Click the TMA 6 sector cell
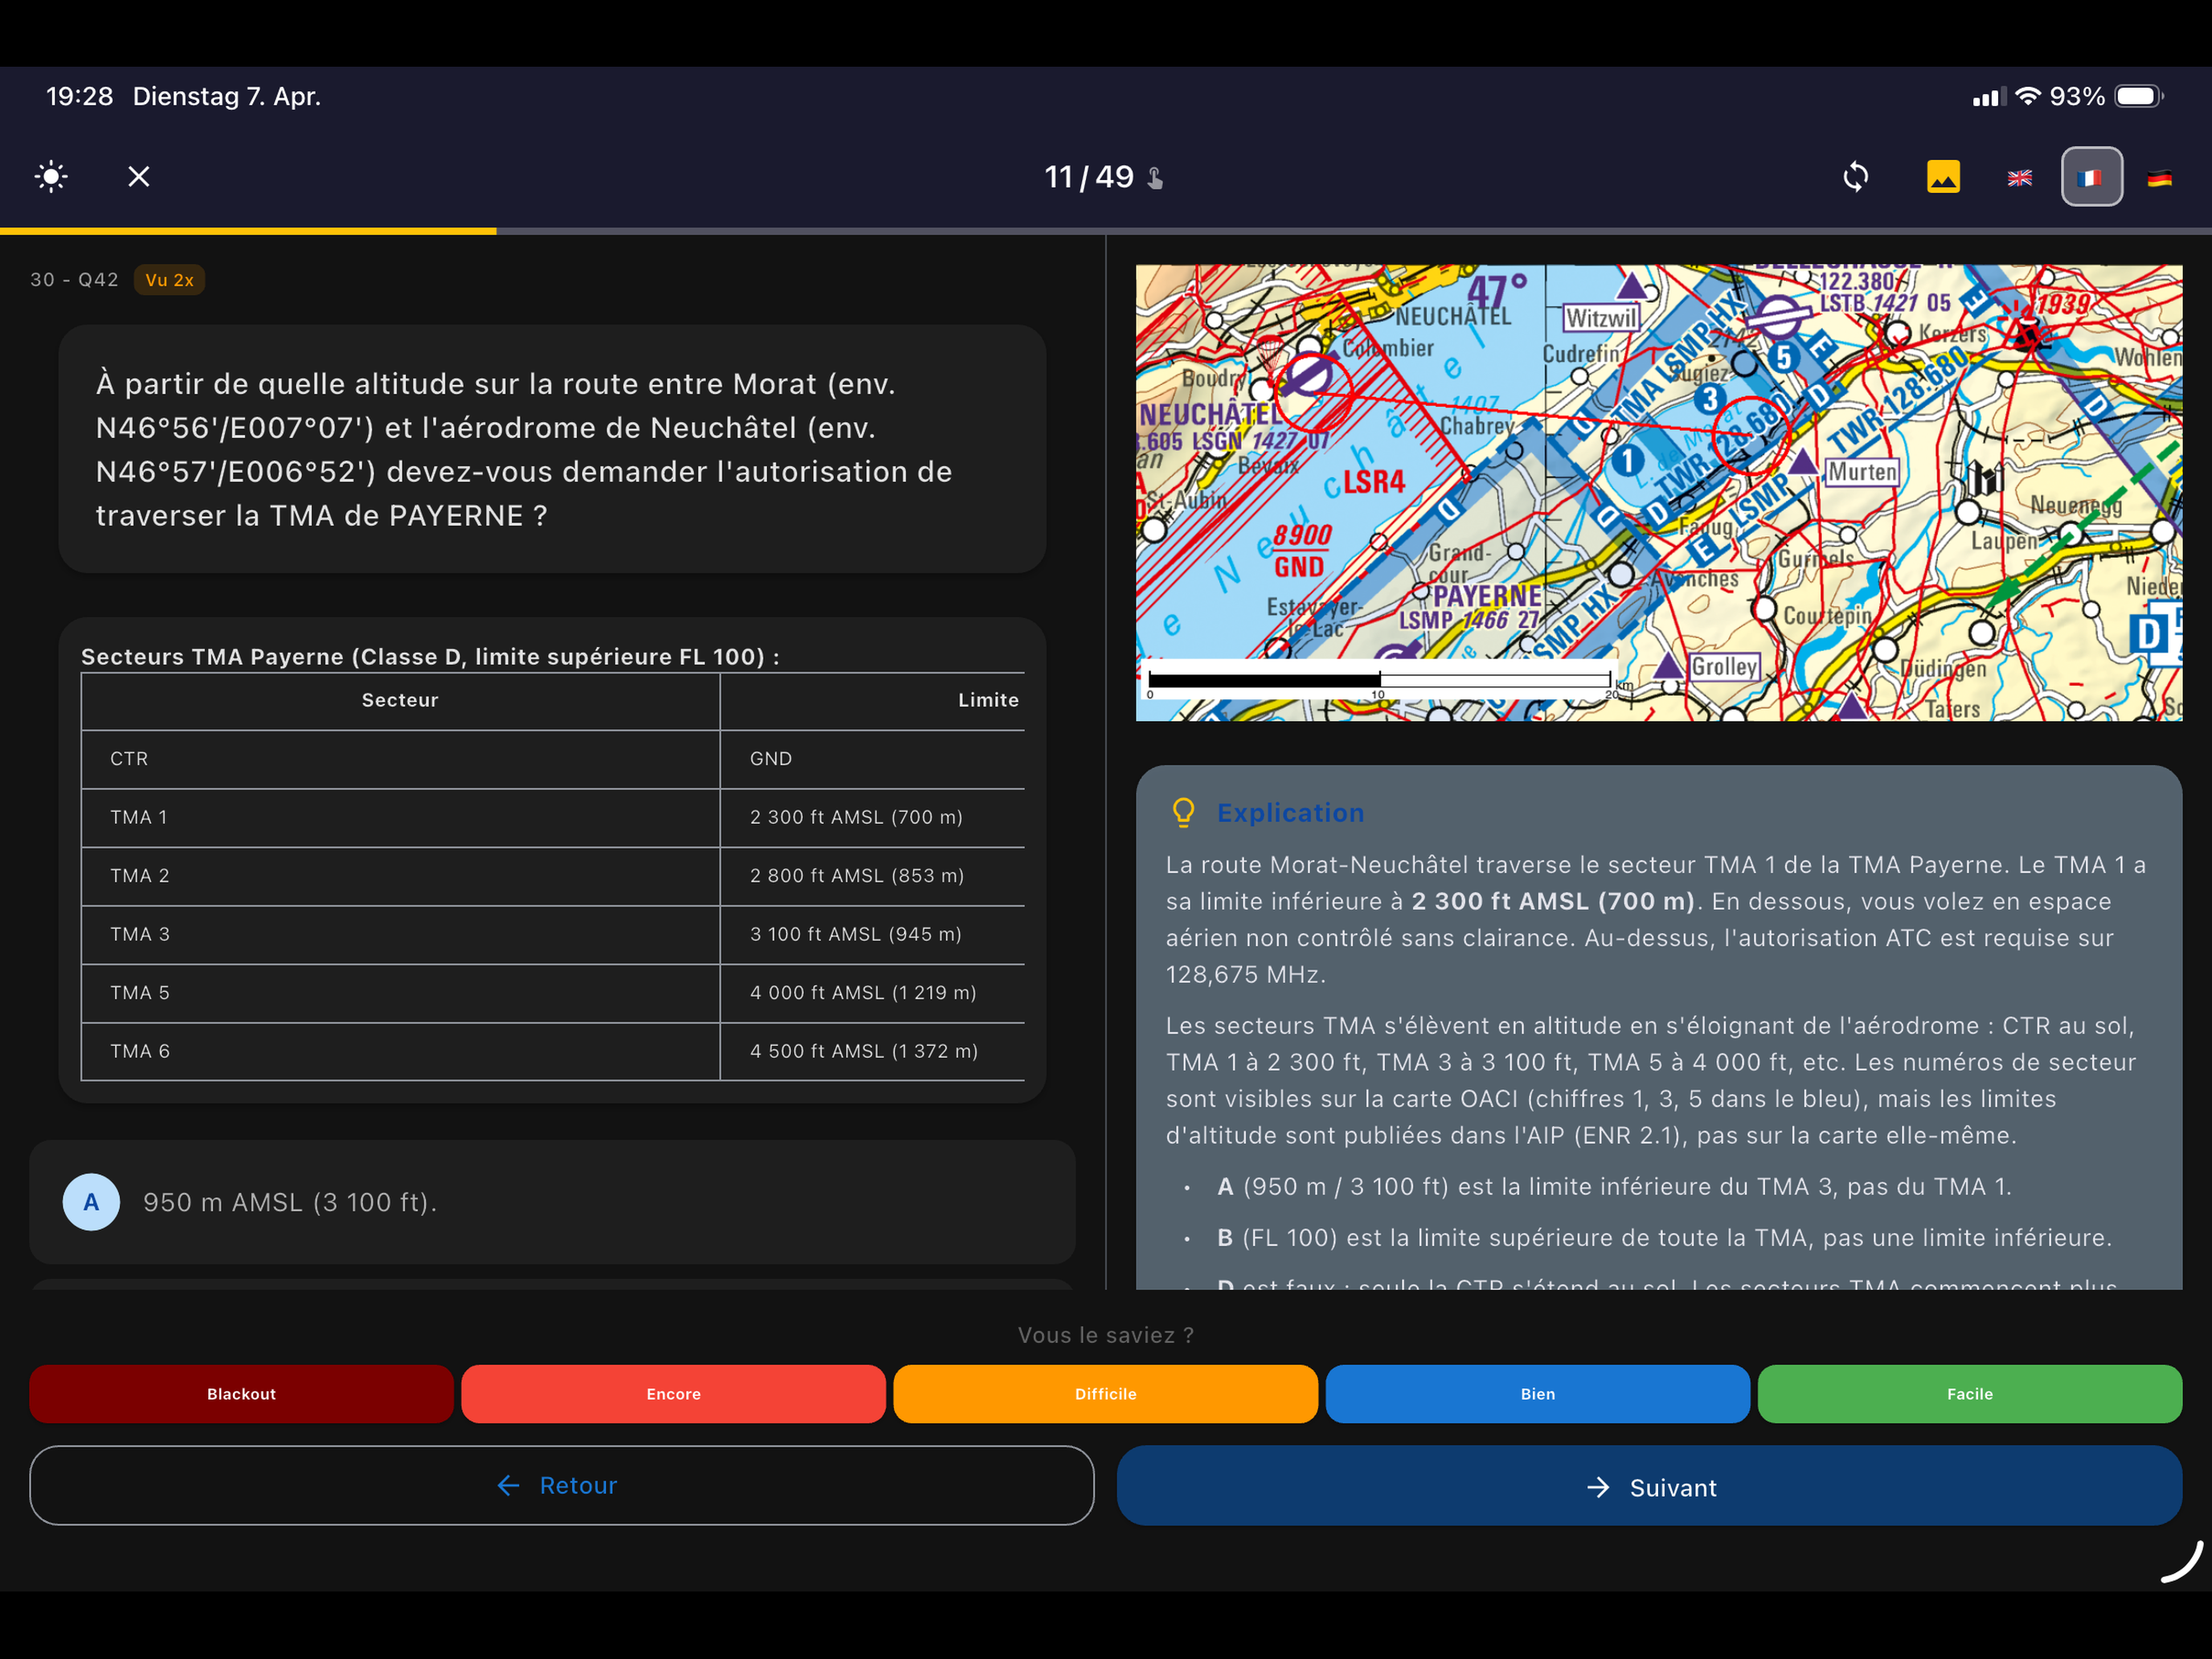The image size is (2212, 1659). click(400, 1051)
